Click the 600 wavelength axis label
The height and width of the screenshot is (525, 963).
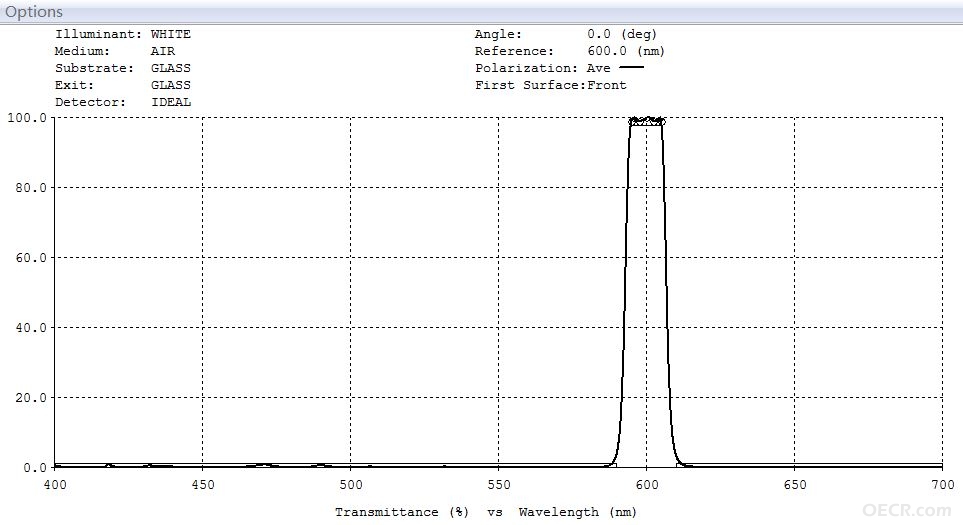(647, 485)
